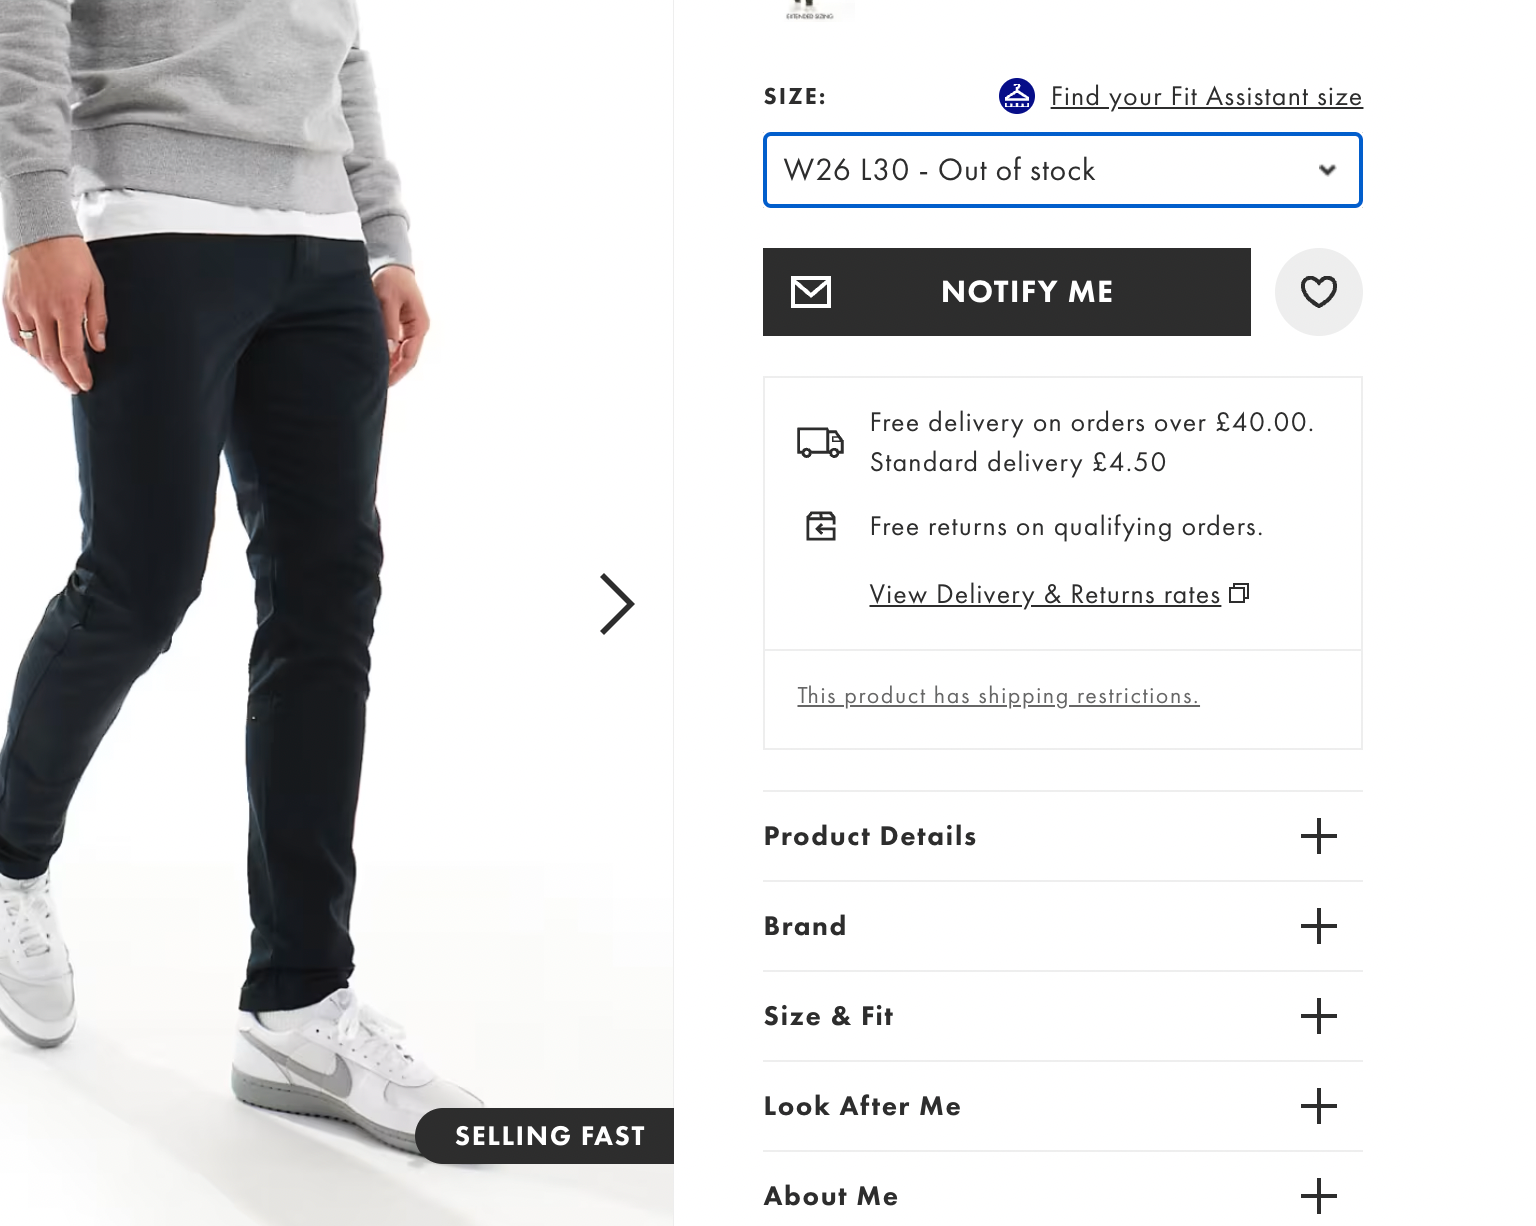Screen dimensions: 1536x1226
Task: Click the Fit Assistant hanger icon
Action: coord(1016,96)
